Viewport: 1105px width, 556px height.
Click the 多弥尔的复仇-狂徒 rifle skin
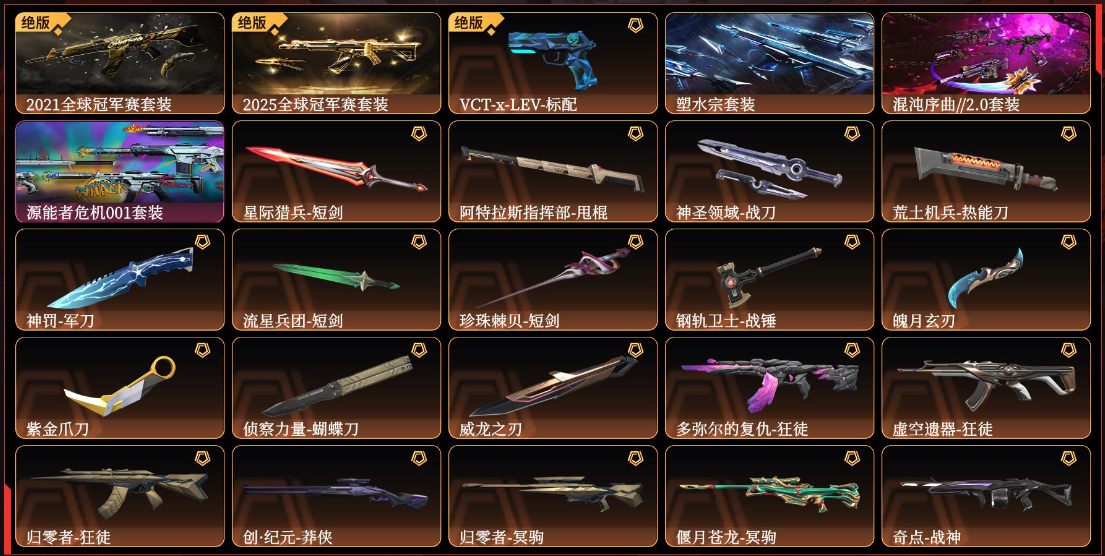click(x=770, y=388)
